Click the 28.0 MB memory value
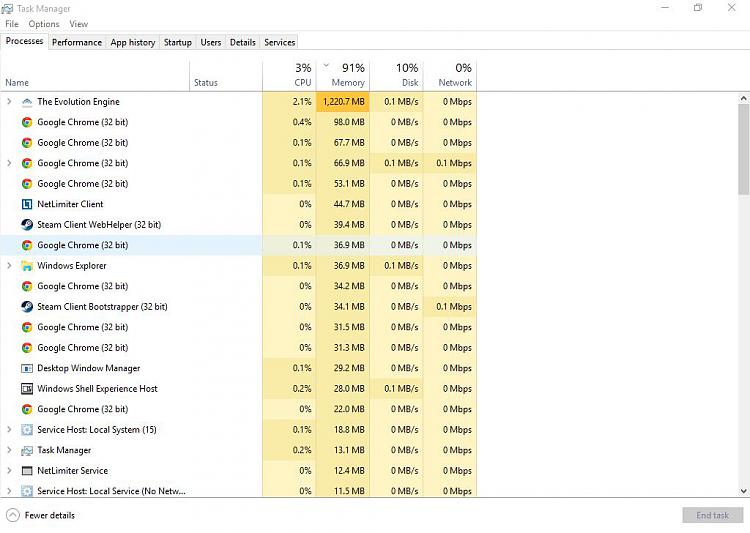This screenshot has height=533, width=750. (x=349, y=389)
